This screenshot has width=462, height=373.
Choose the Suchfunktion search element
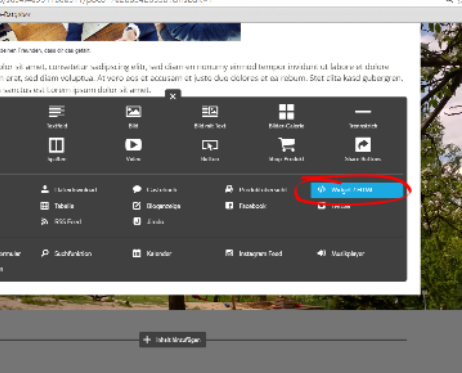pos(66,253)
